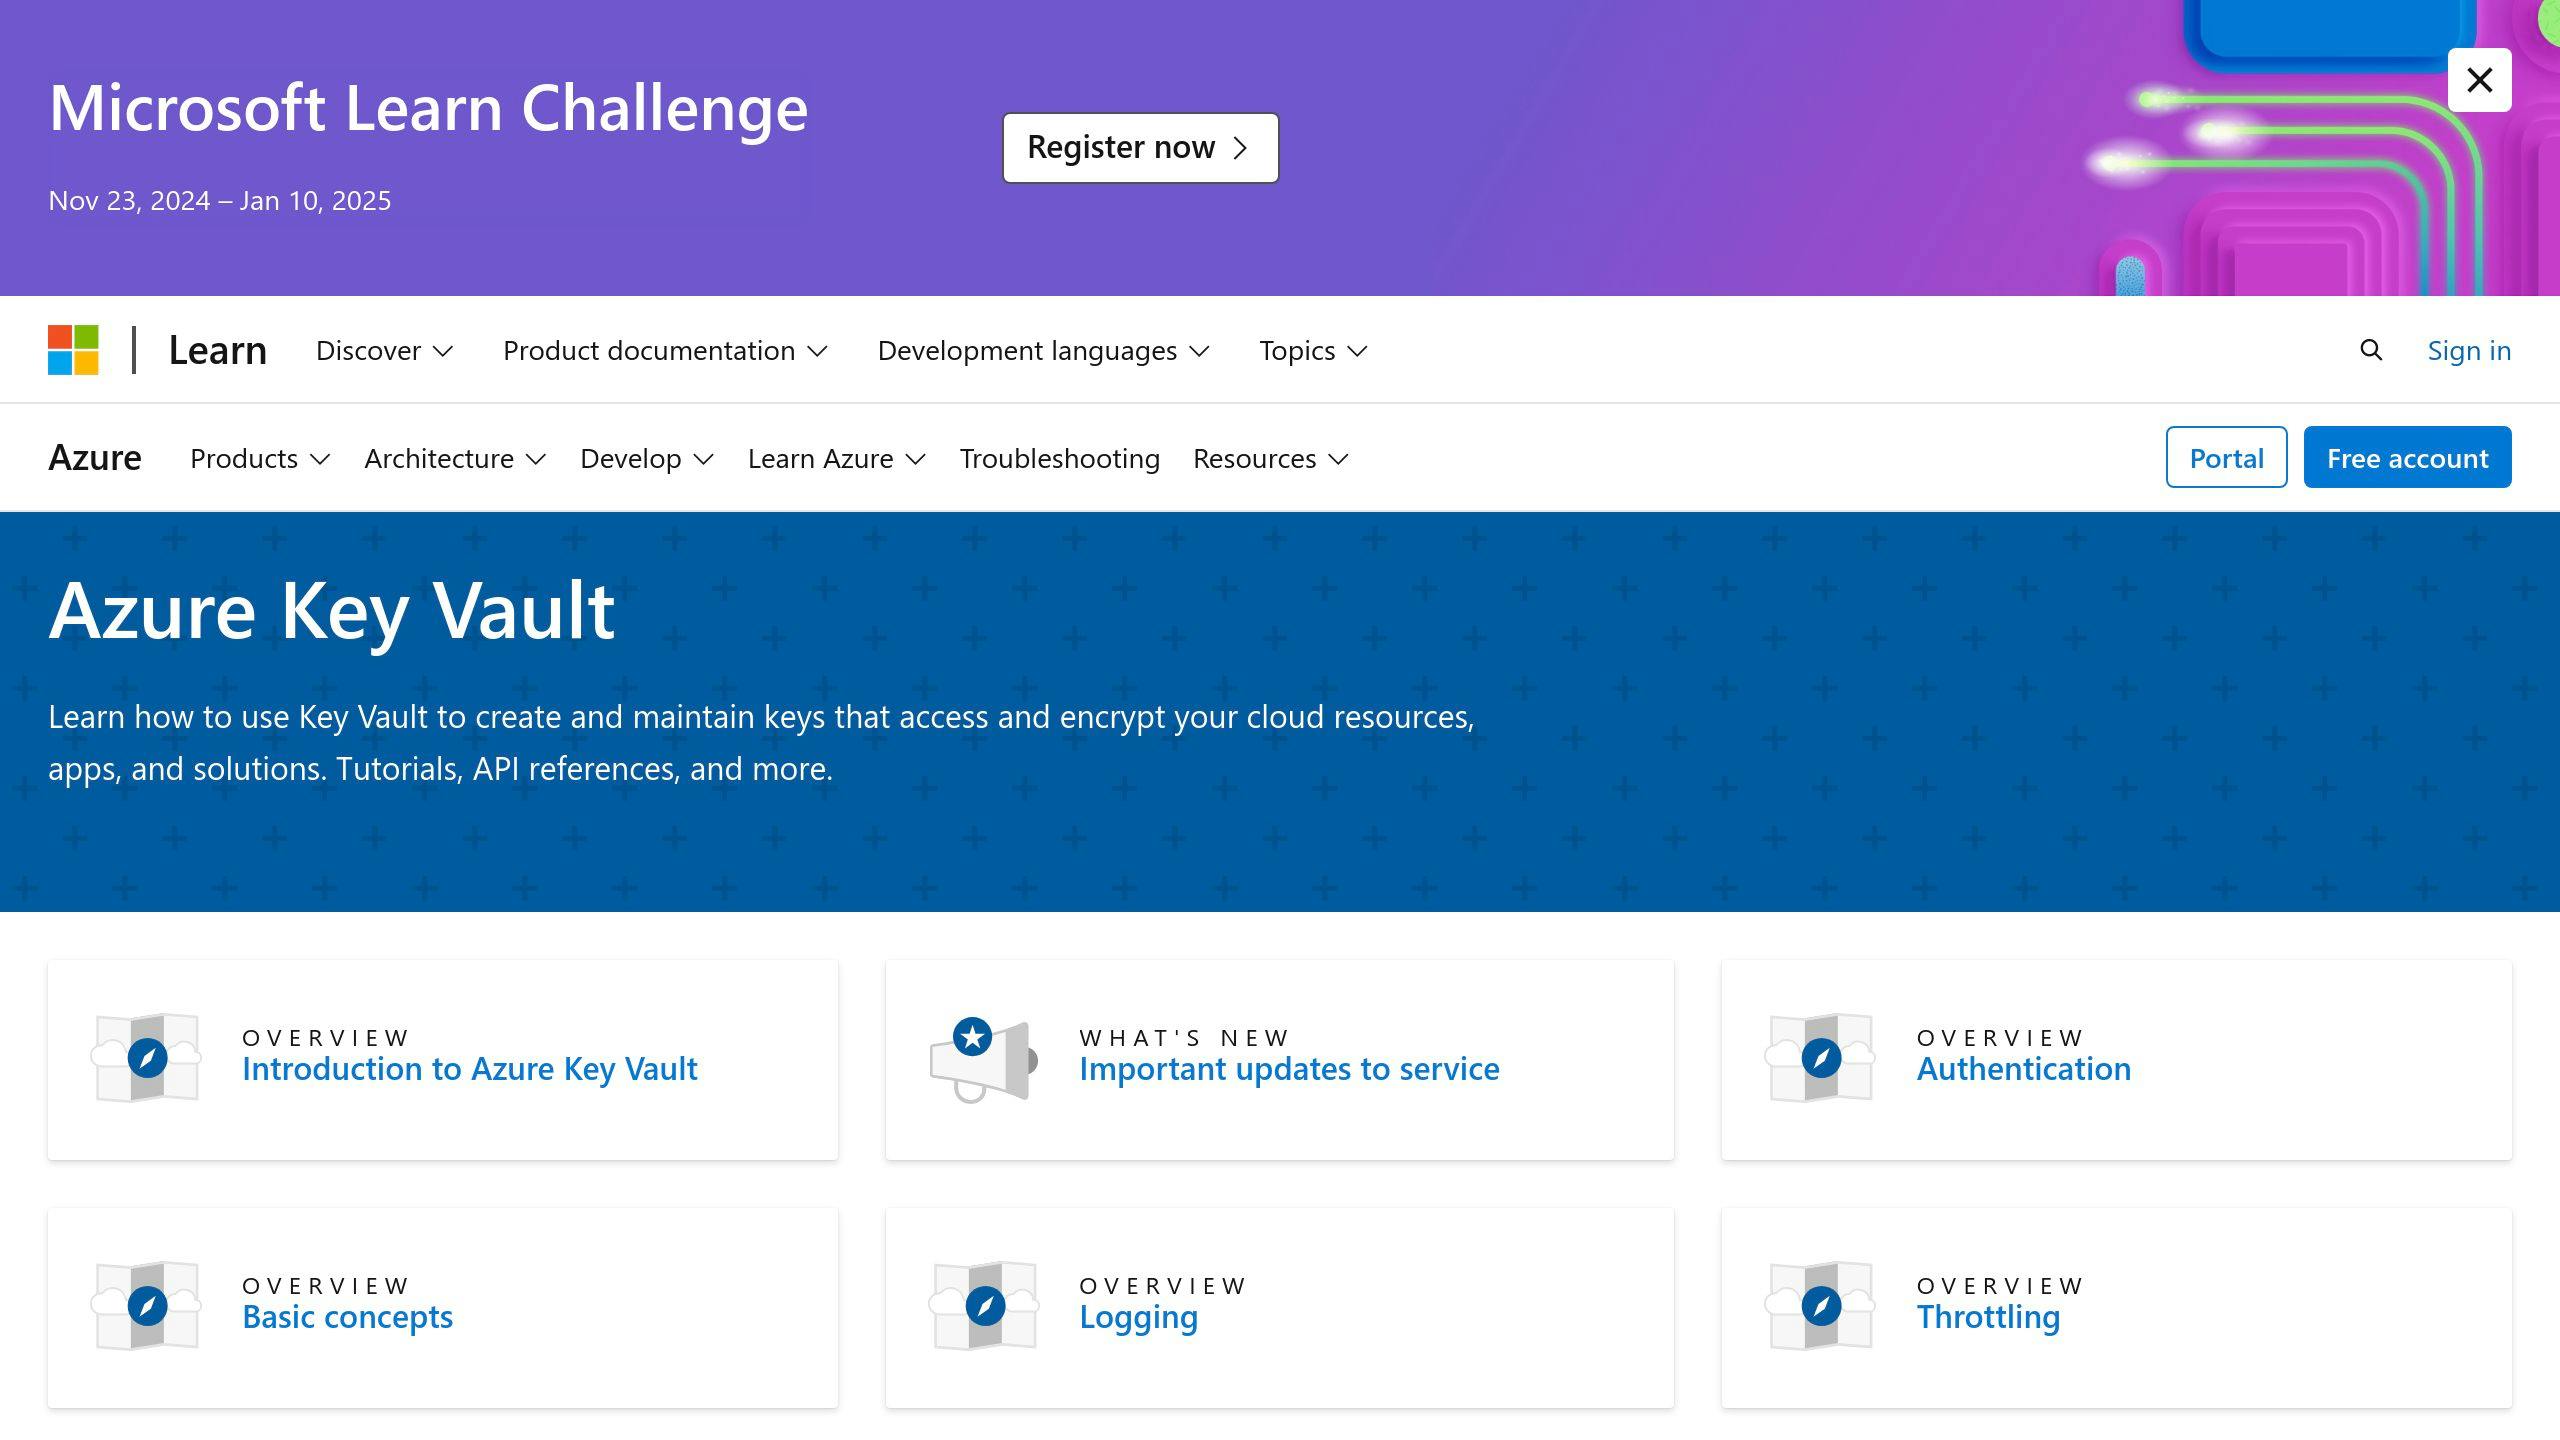The height and width of the screenshot is (1440, 2560).
Task: Click the Logging overview map icon
Action: [x=984, y=1306]
